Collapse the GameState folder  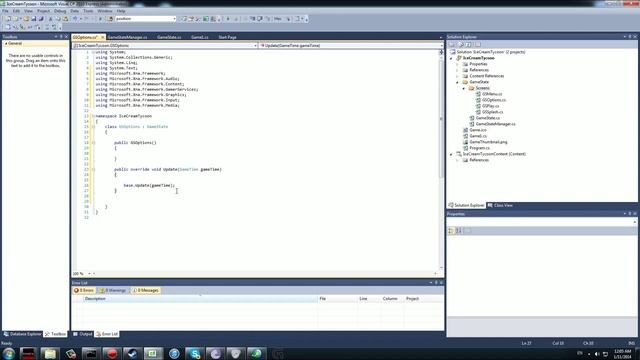coord(457,82)
